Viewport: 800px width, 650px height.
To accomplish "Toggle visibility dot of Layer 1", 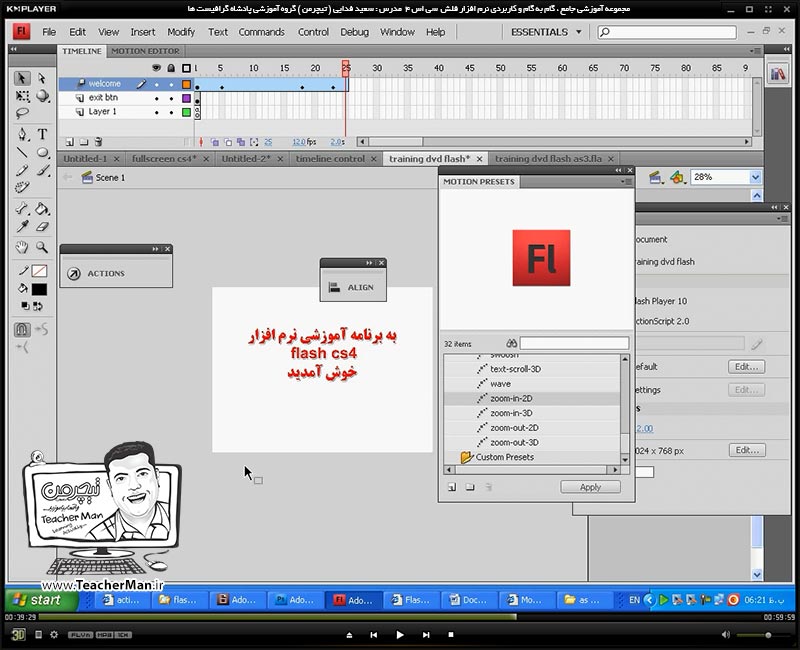I will pyautogui.click(x=157, y=112).
